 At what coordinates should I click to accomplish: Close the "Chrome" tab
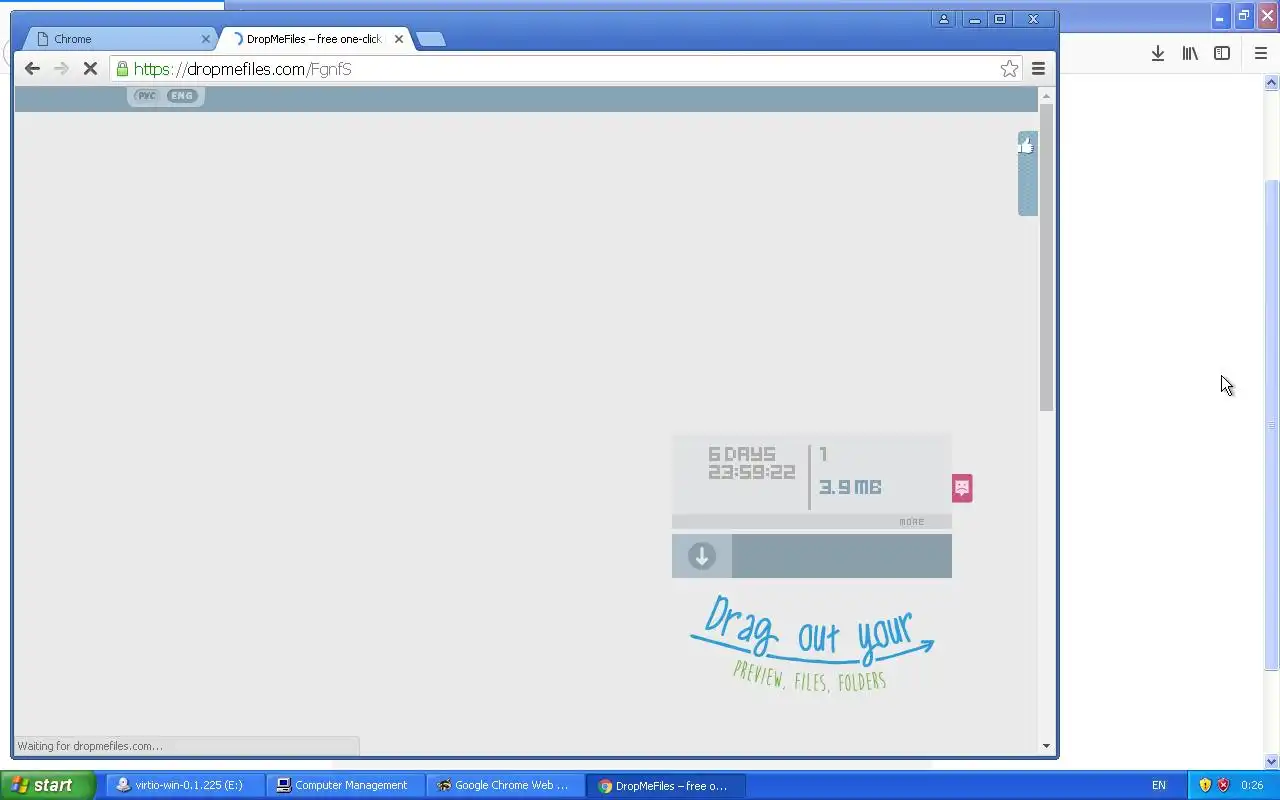(x=206, y=39)
